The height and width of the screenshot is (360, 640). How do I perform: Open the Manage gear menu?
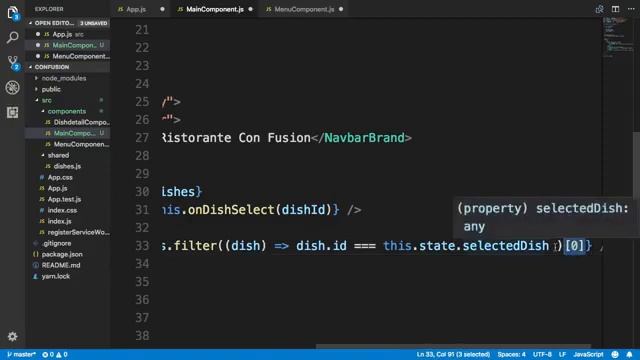coord(13,336)
